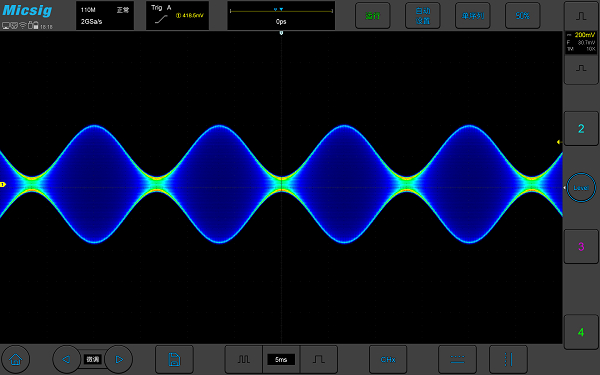600x375 pixels.
Task: Enable horizontal cursors icon
Action: point(457,359)
